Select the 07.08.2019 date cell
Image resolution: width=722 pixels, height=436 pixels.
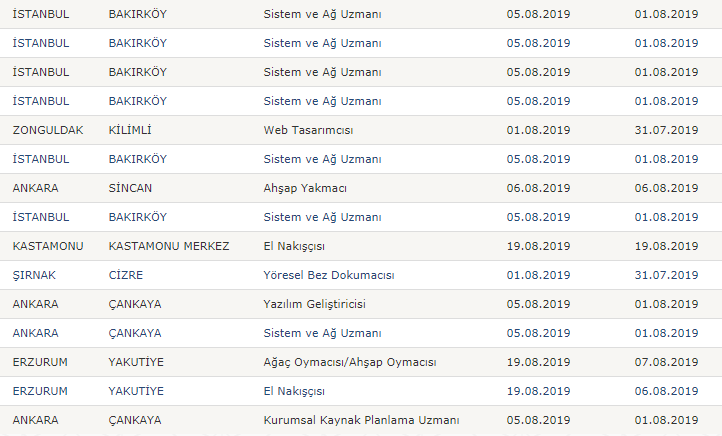666,362
